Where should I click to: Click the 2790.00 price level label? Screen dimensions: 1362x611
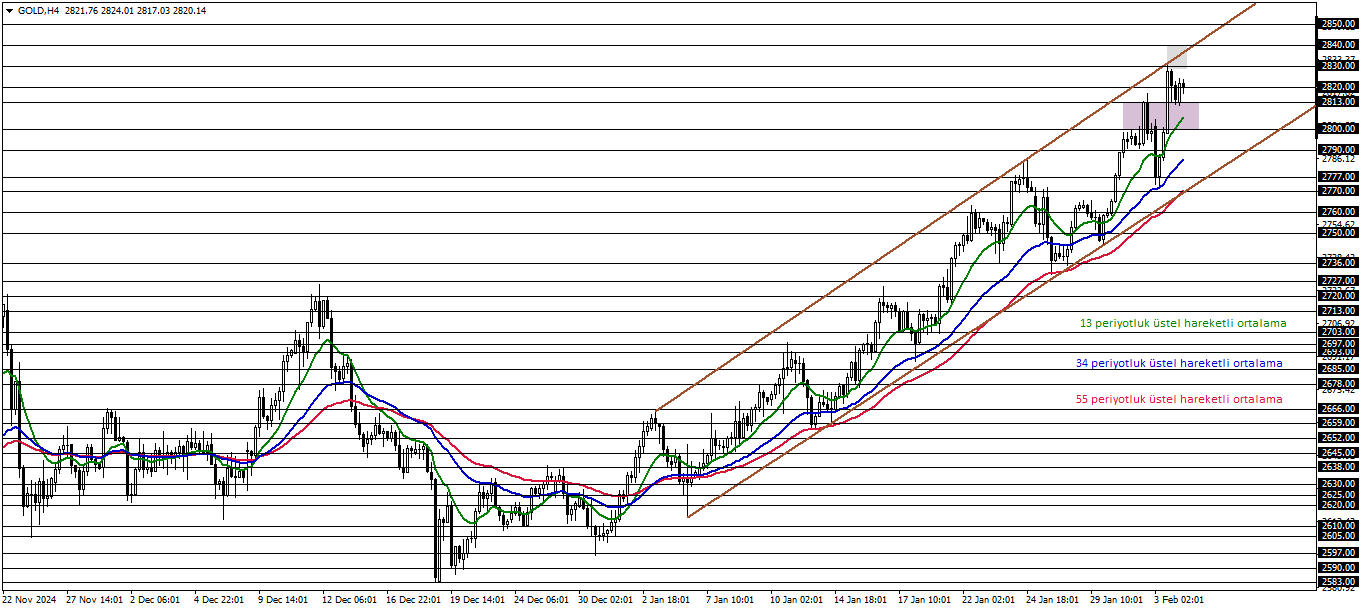click(1338, 150)
